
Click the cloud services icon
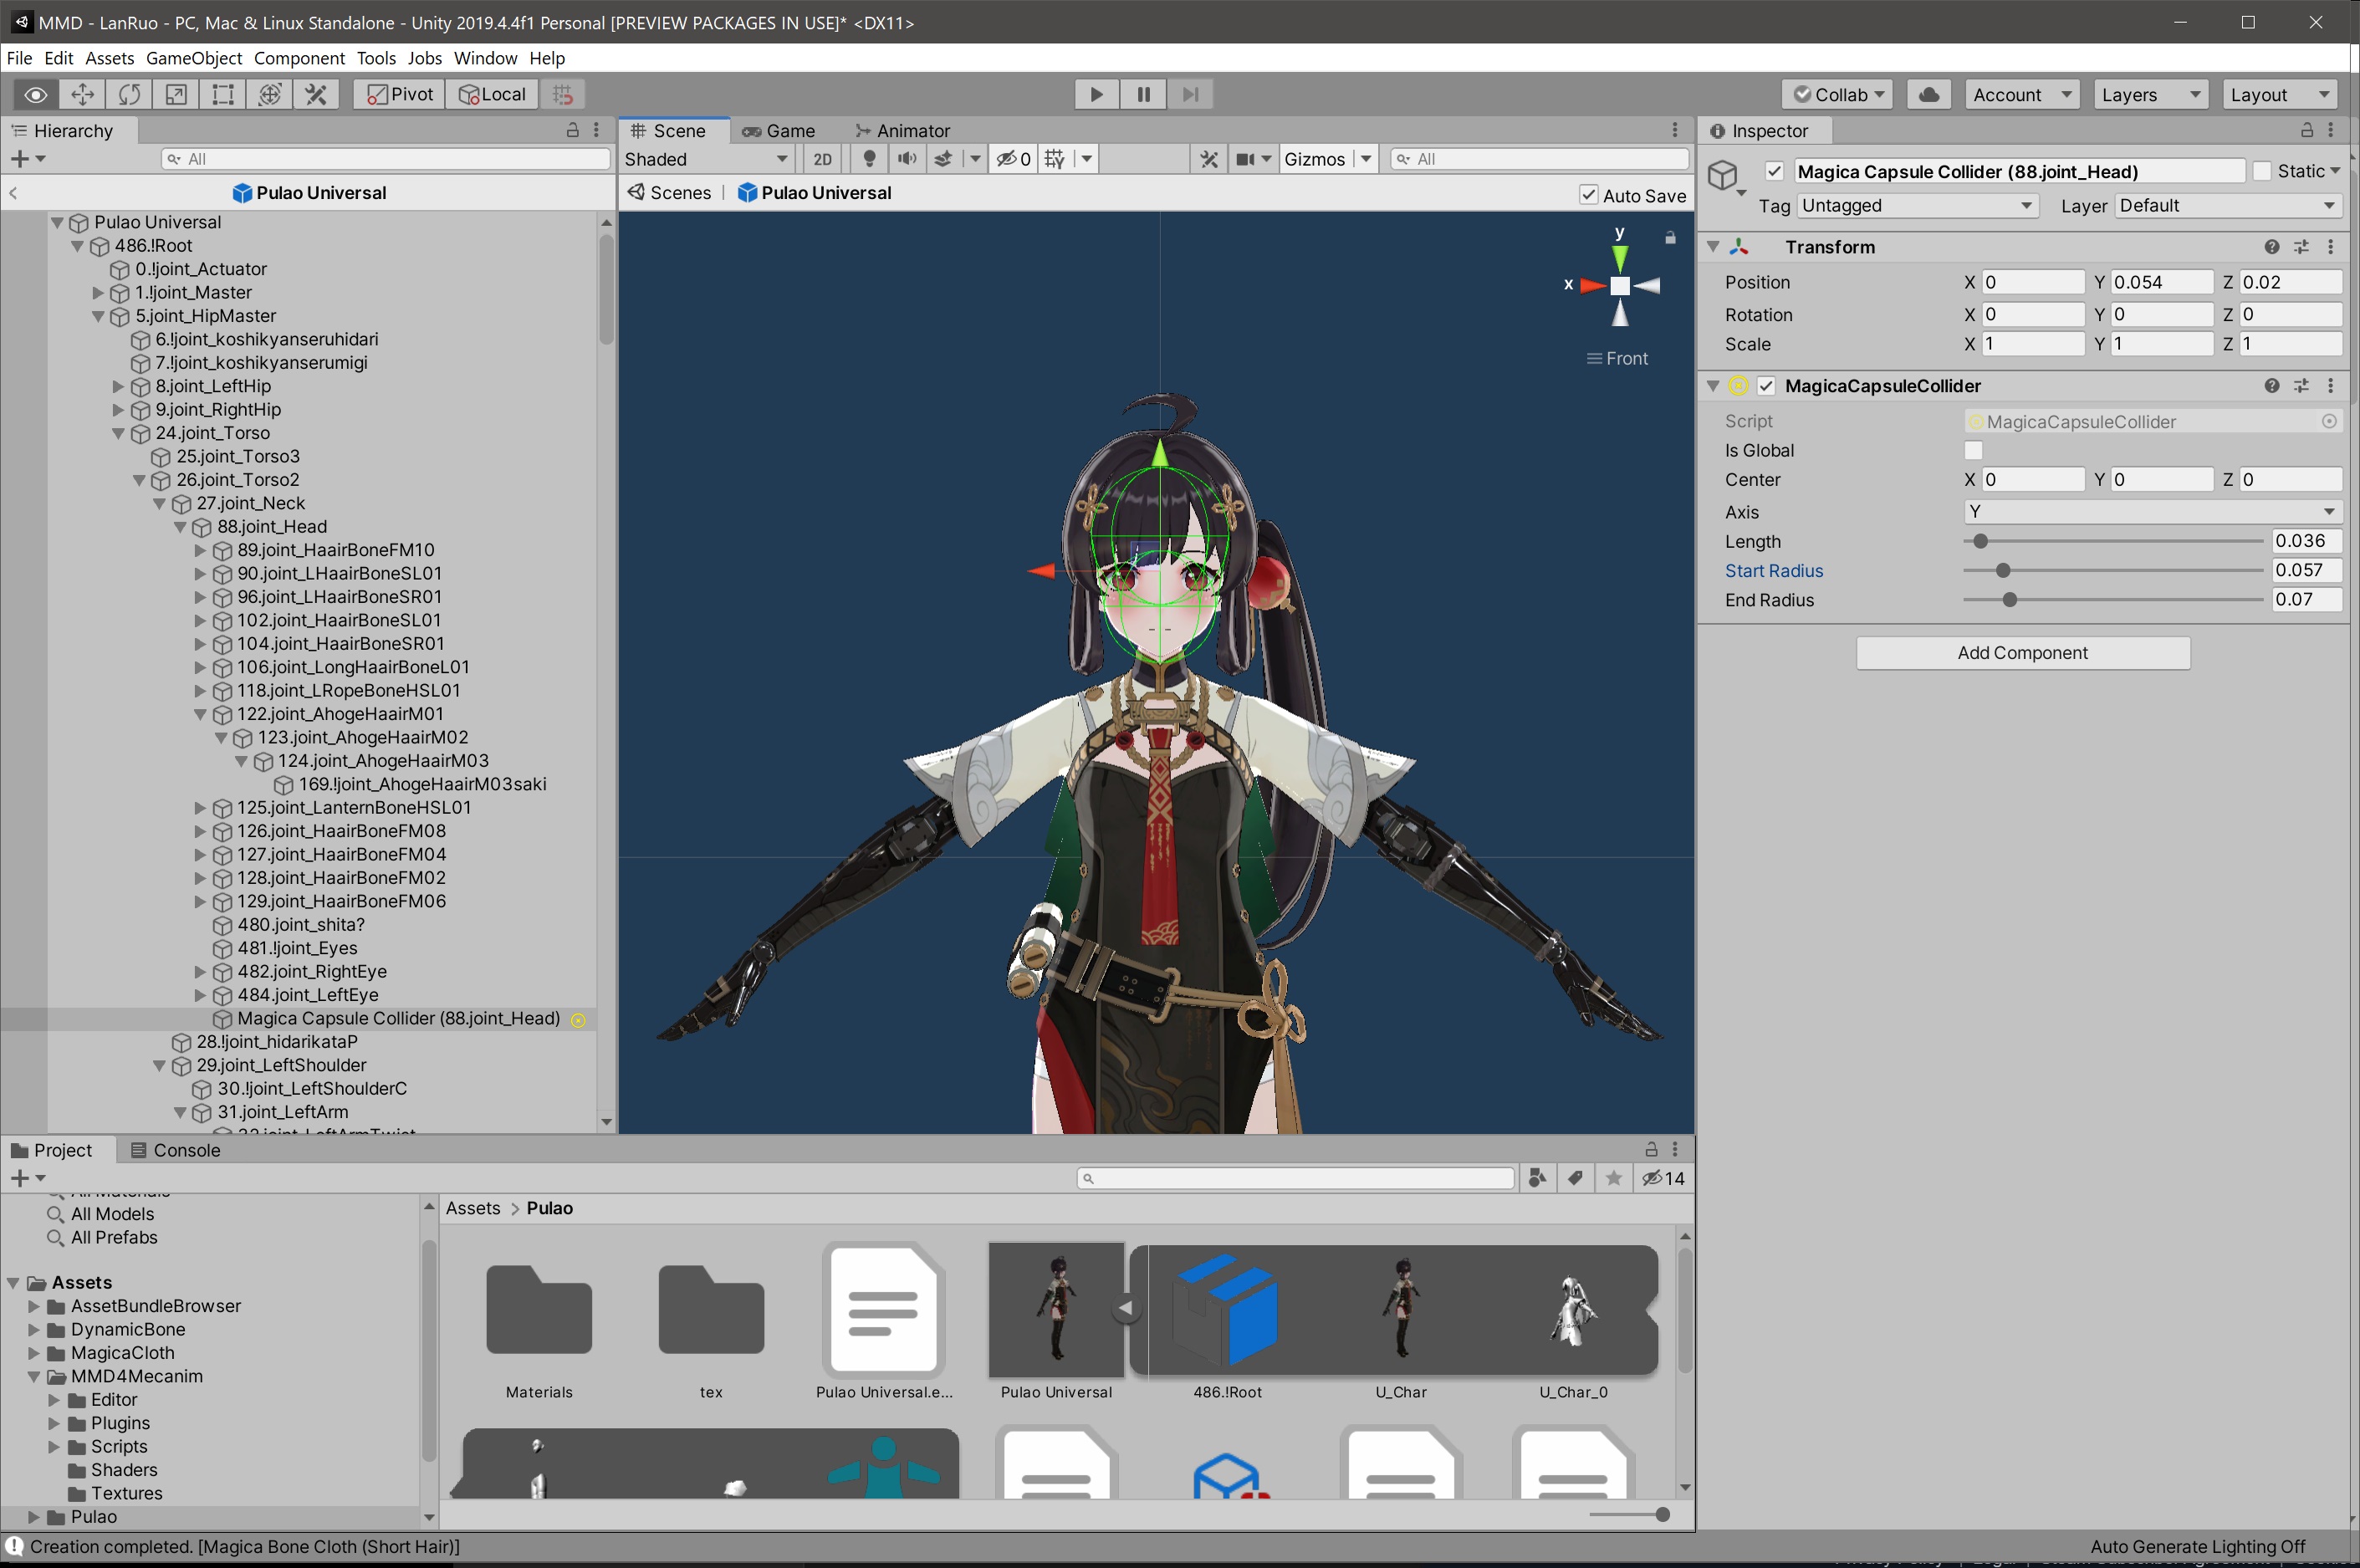point(1928,94)
